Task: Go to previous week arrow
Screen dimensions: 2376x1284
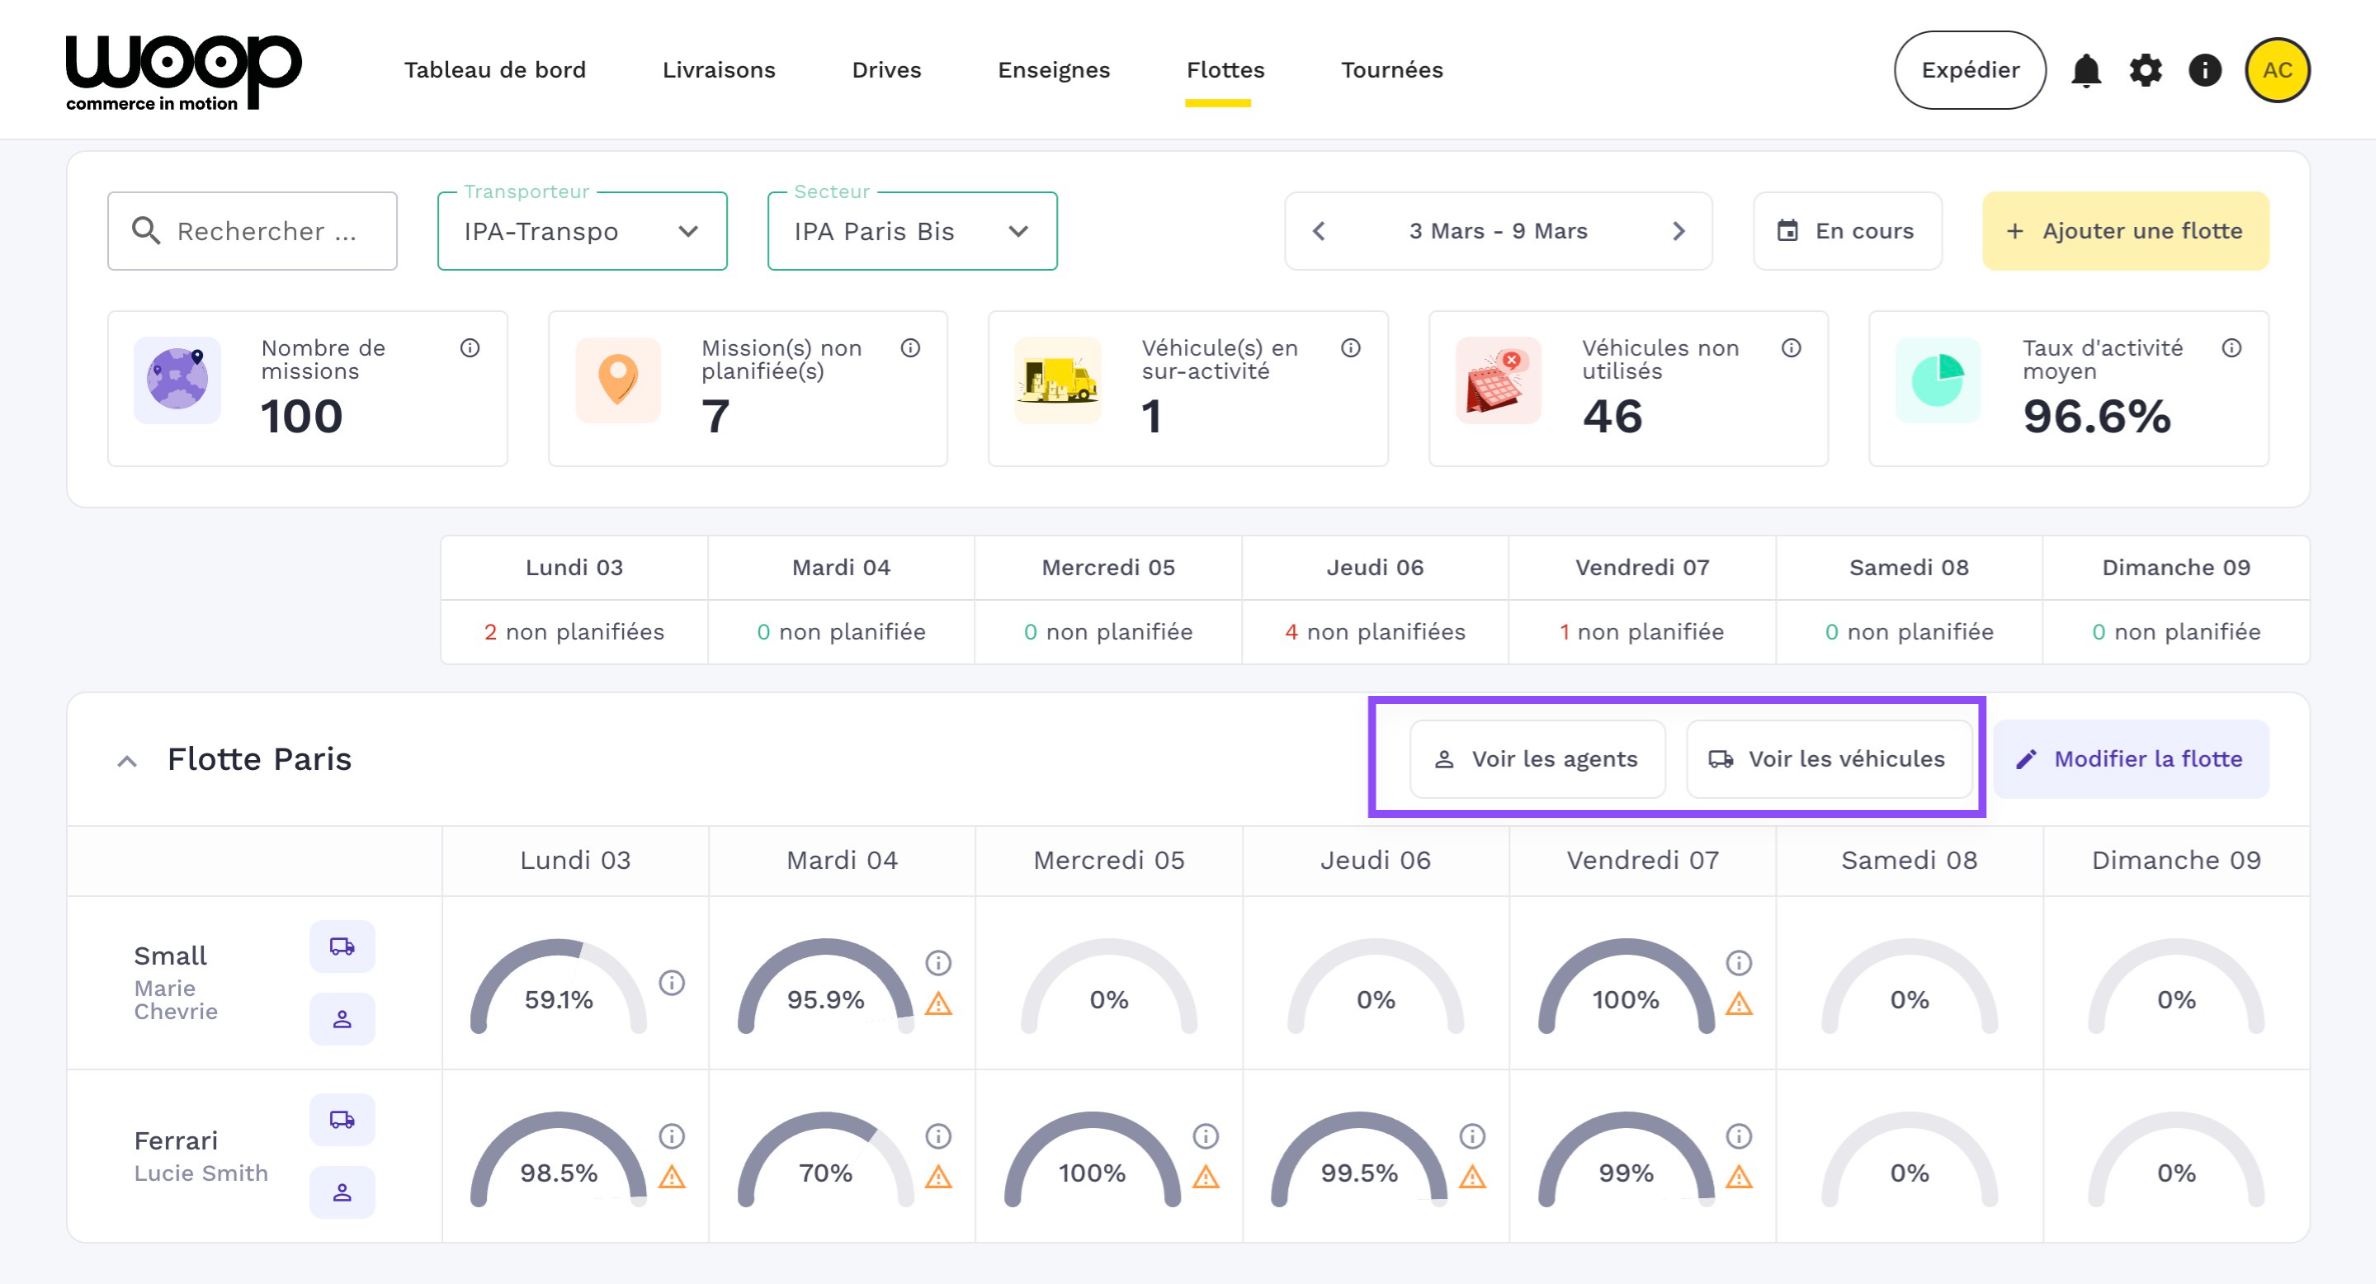Action: [x=1319, y=231]
